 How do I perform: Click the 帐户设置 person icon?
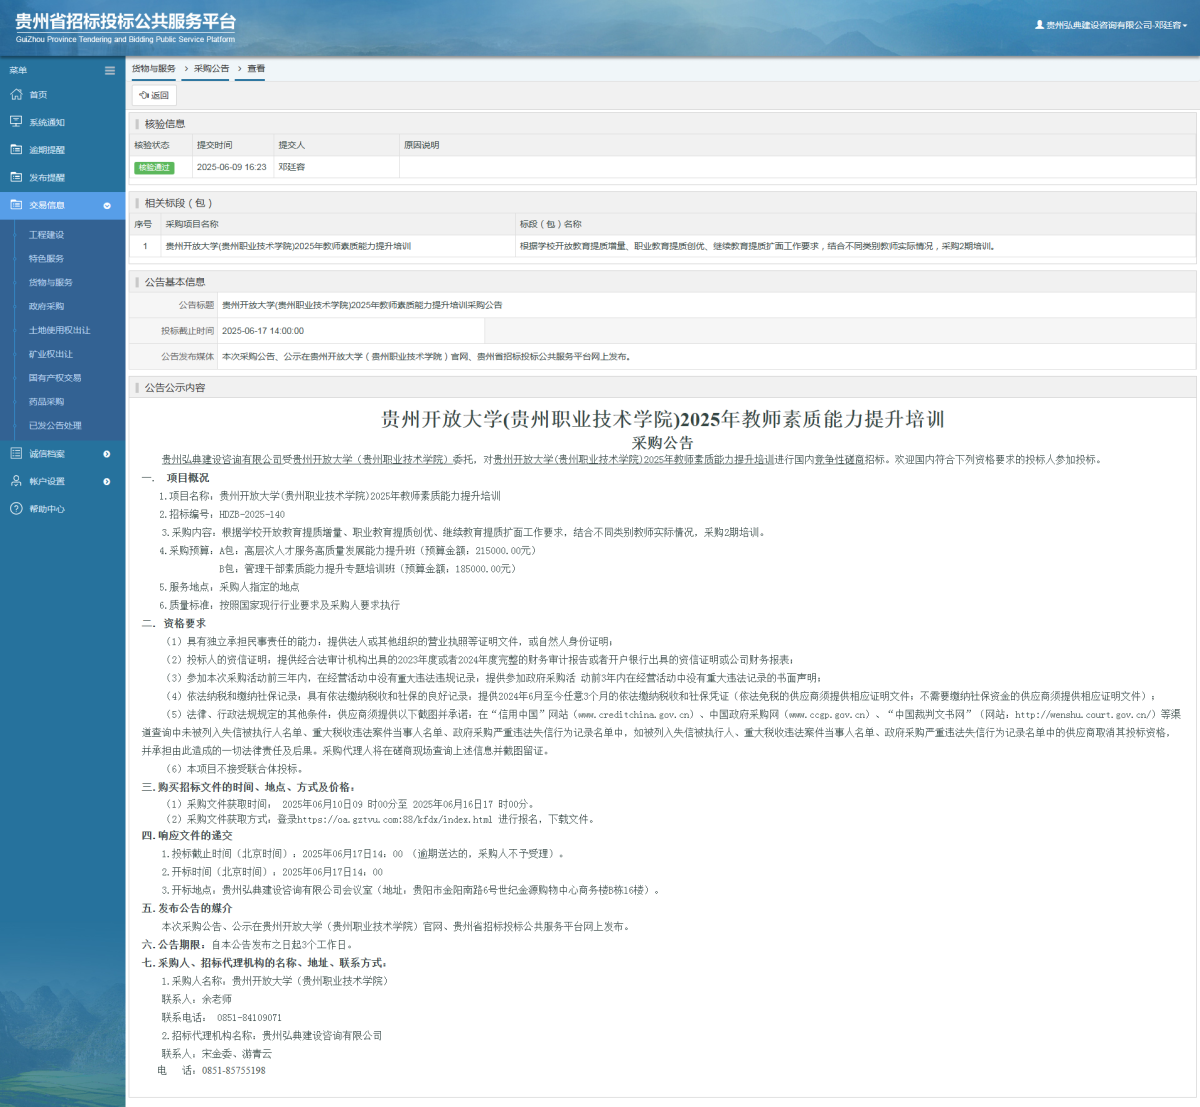pyautogui.click(x=16, y=481)
